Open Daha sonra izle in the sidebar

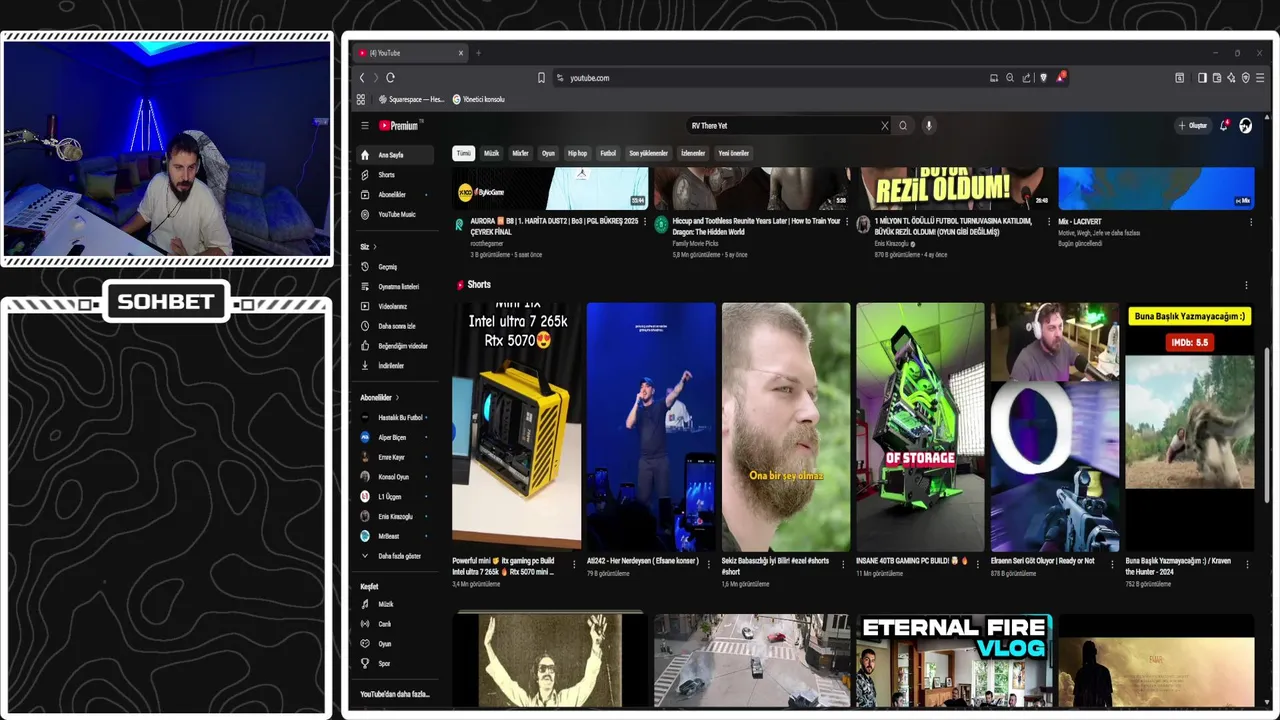396,326
